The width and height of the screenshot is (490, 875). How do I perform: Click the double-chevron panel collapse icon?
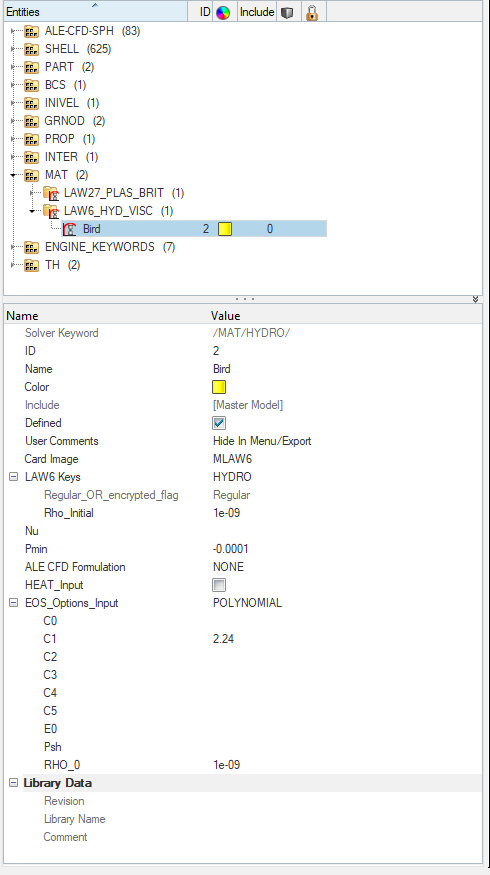[x=475, y=300]
